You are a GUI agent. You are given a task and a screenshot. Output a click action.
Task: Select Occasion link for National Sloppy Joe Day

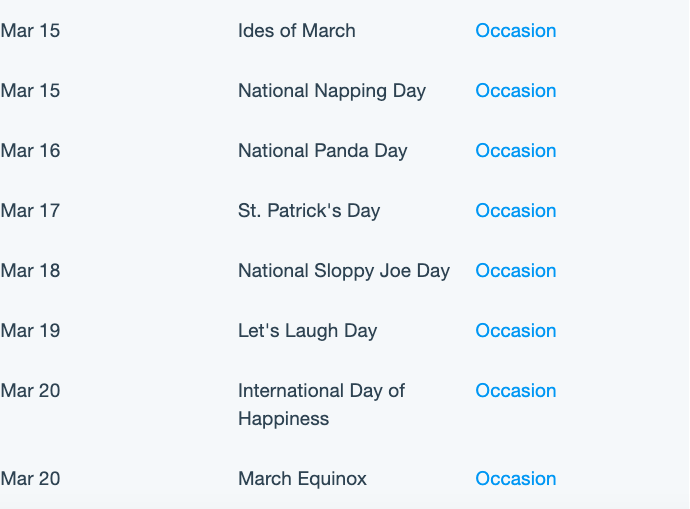[x=516, y=271]
